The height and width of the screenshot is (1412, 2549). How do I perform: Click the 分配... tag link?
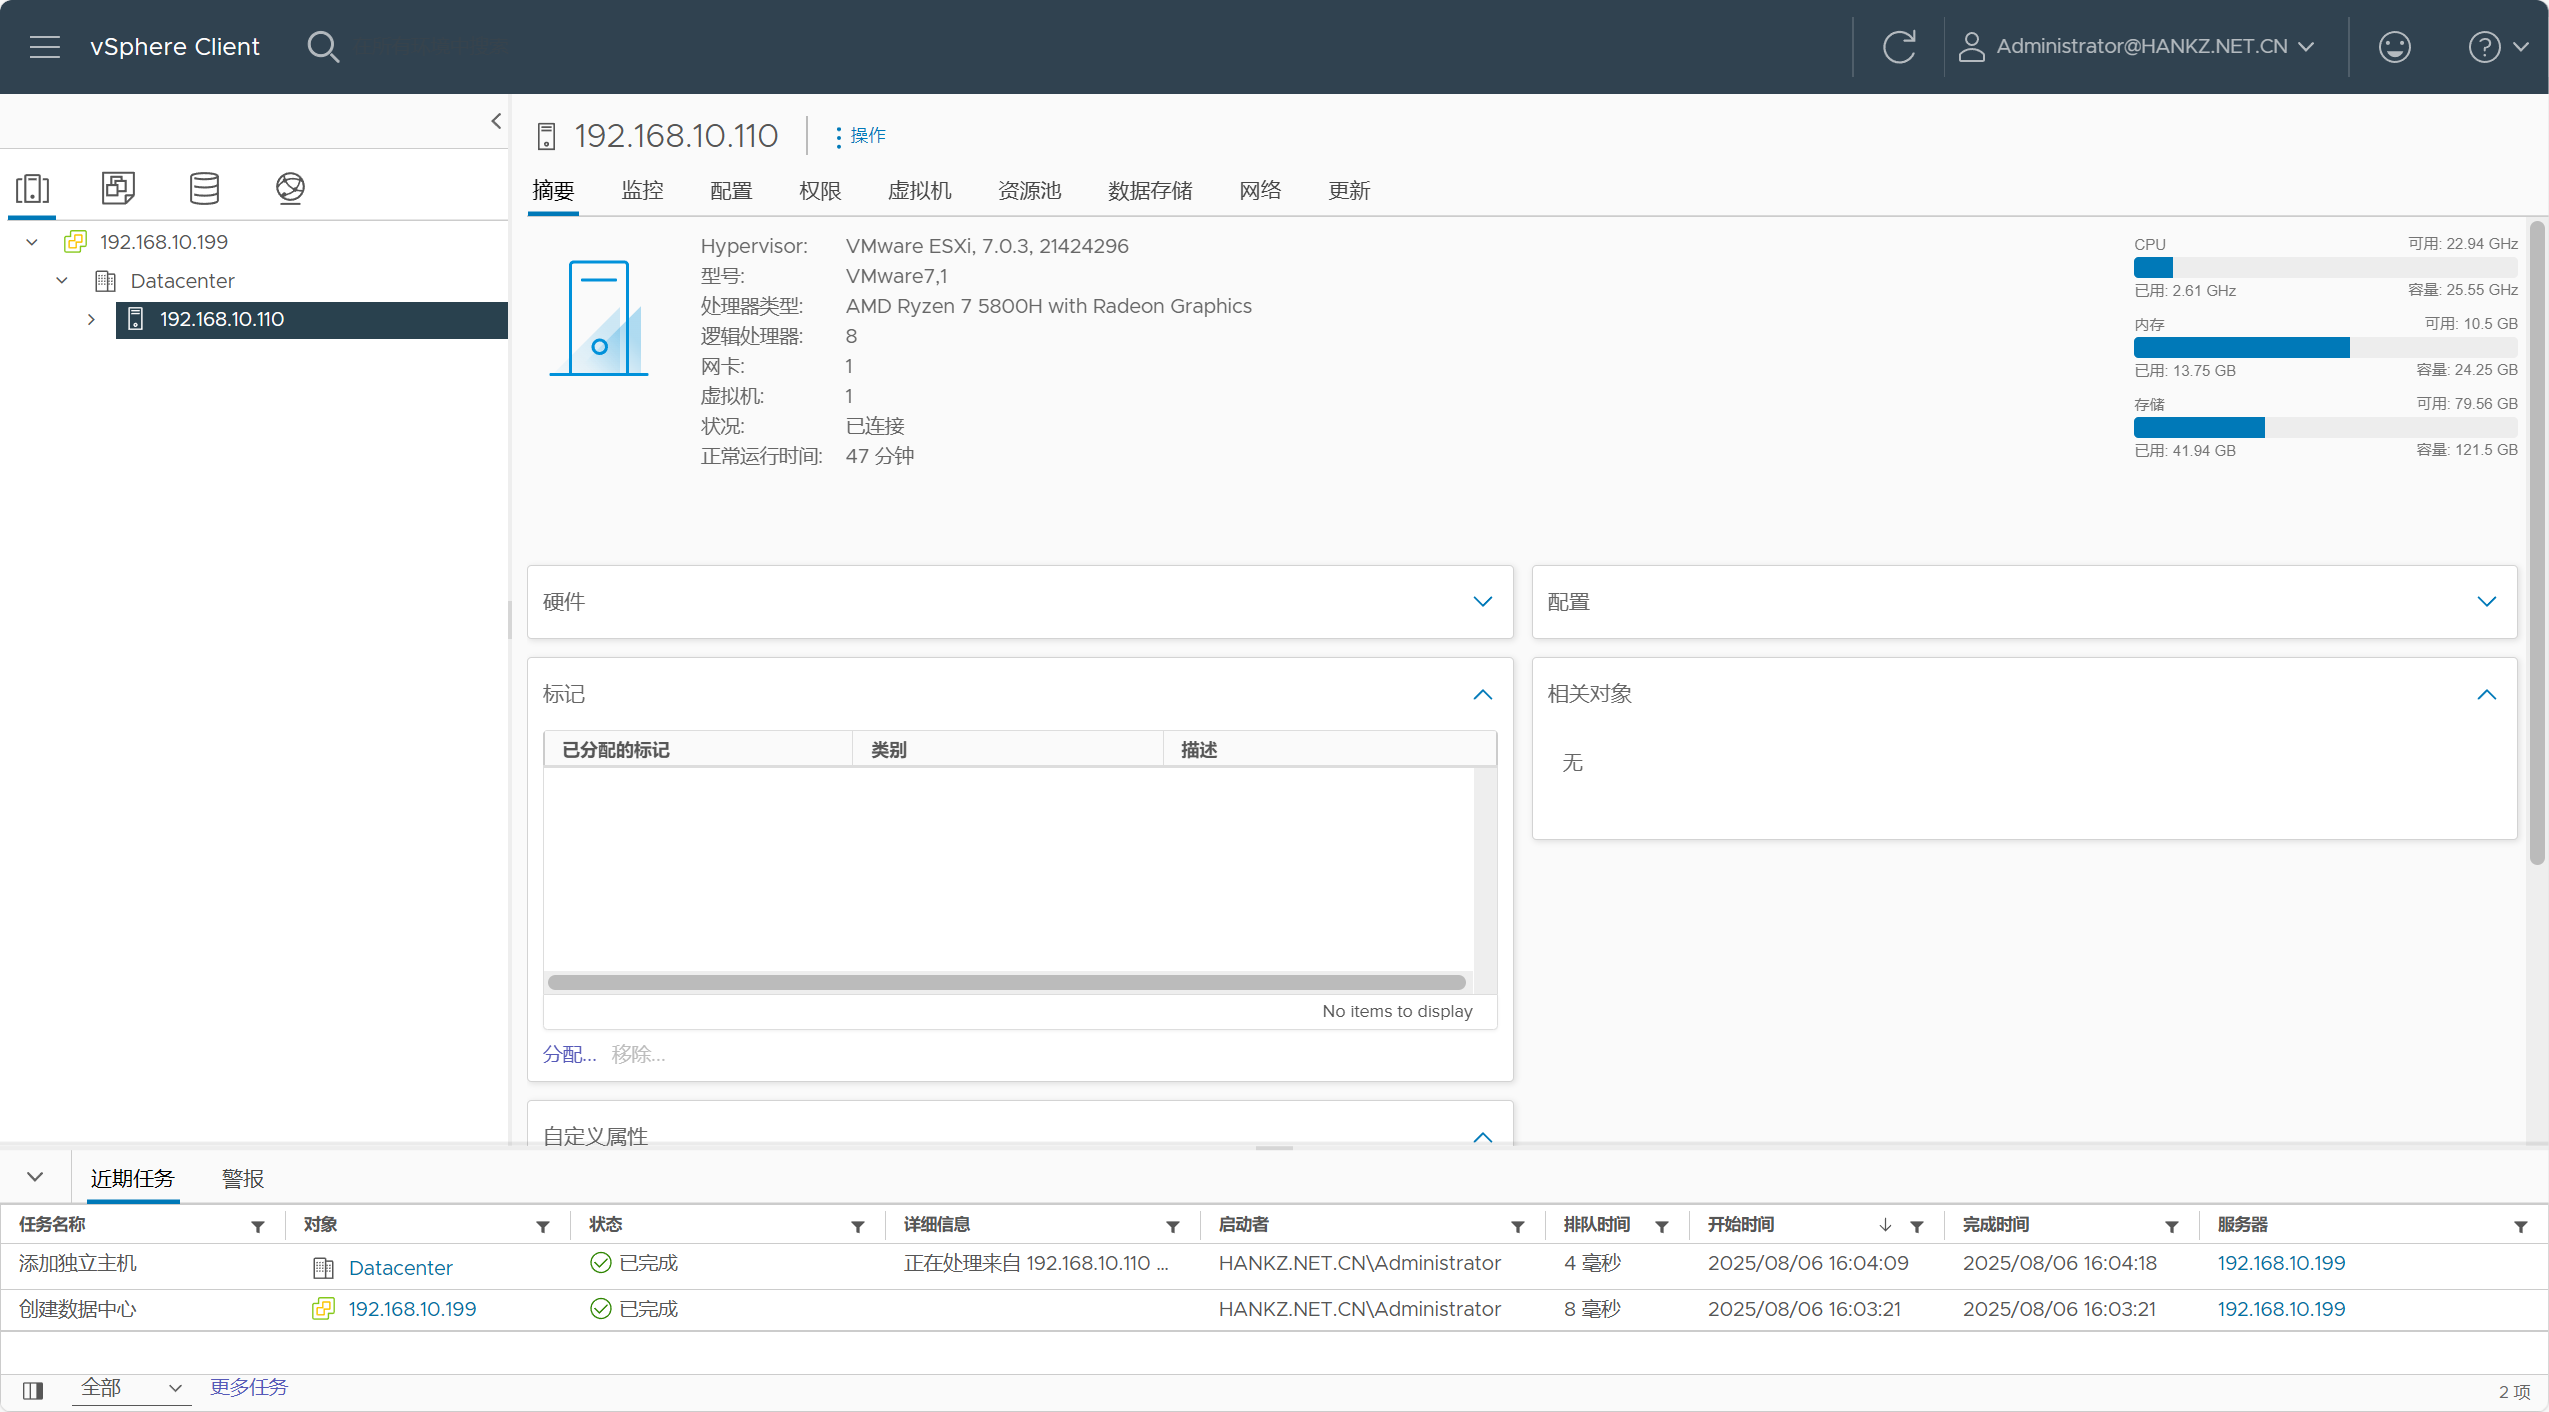[x=569, y=1054]
